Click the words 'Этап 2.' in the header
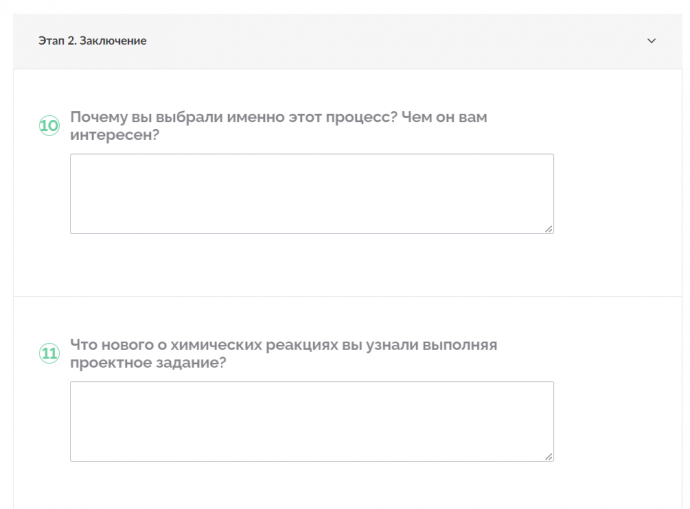The image size is (690, 509). tap(58, 41)
